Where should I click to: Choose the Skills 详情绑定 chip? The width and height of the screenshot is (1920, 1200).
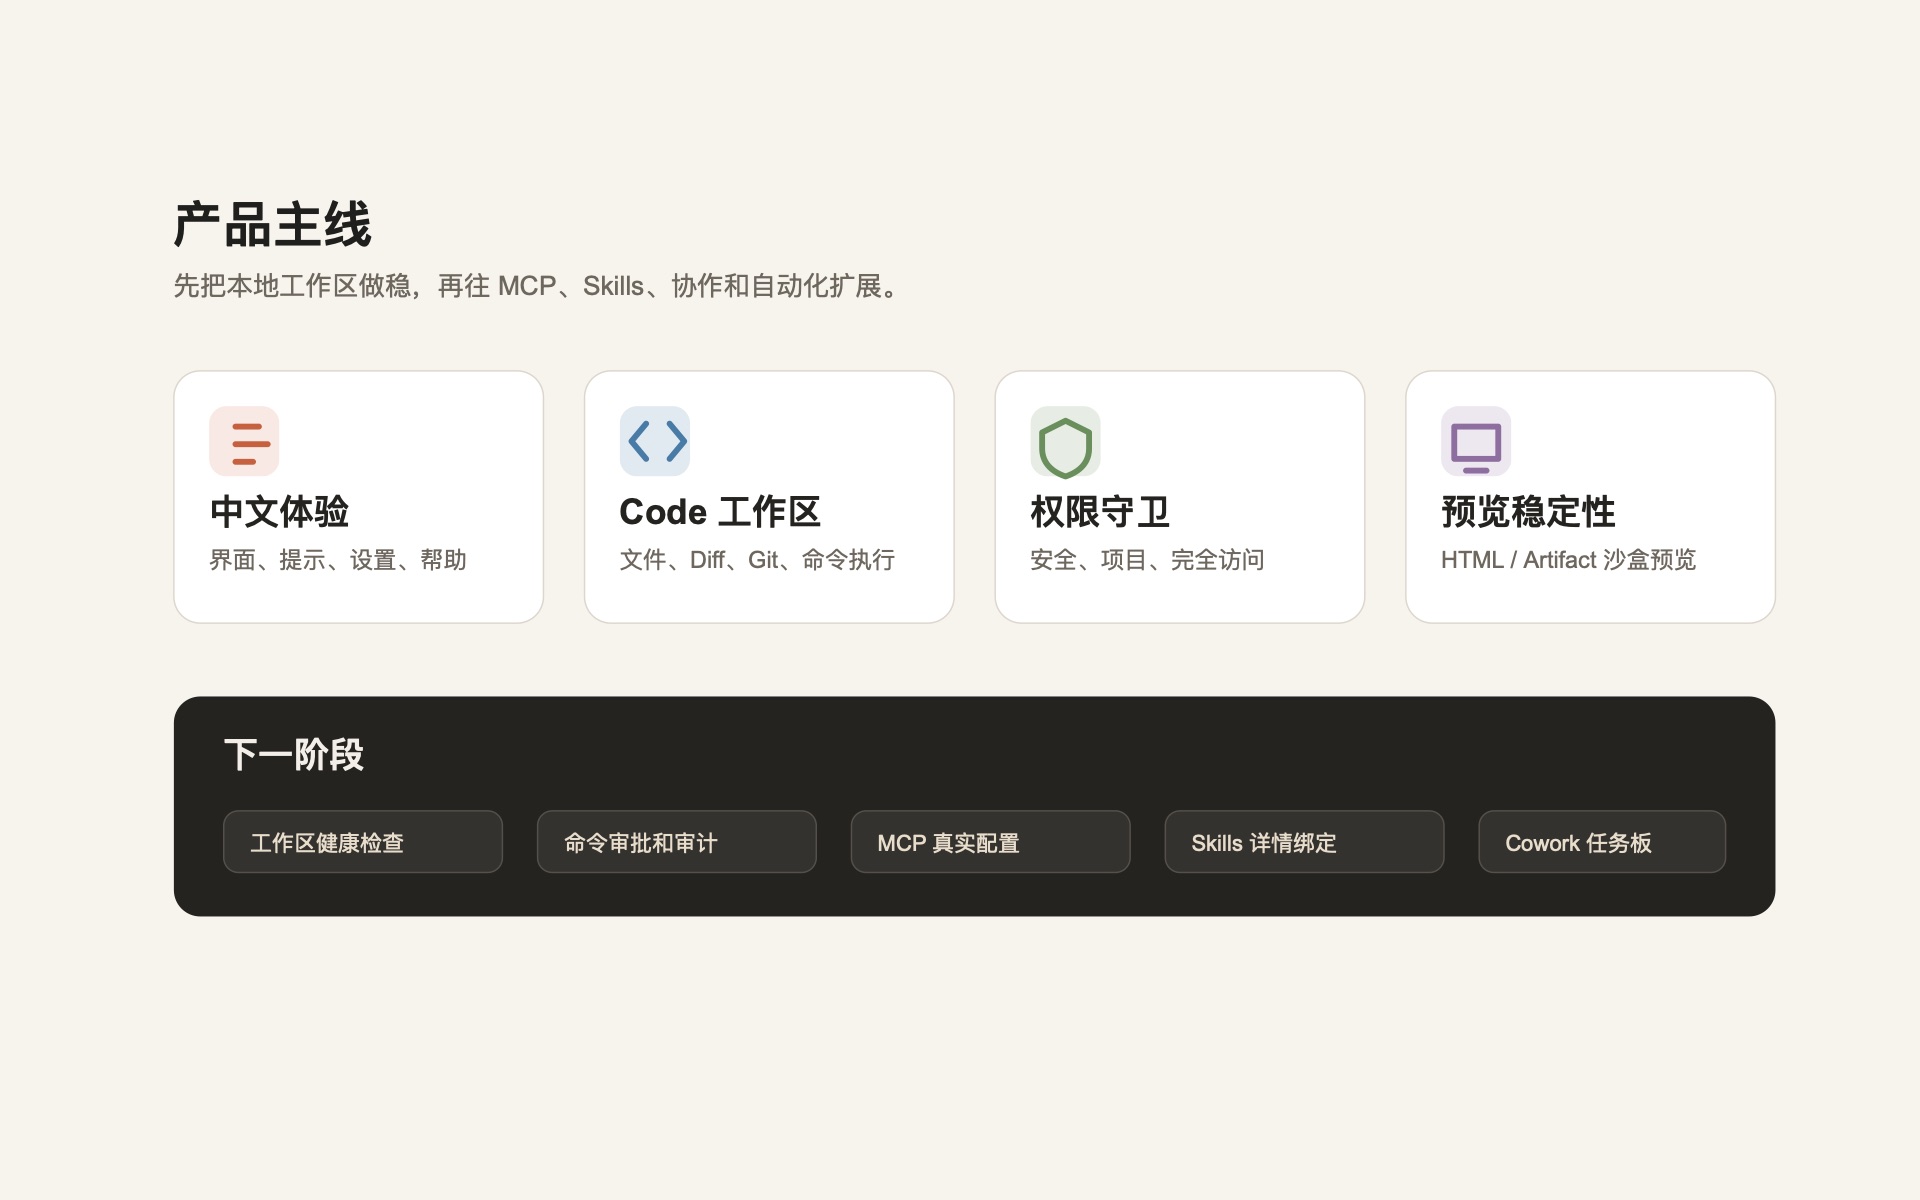1304,842
